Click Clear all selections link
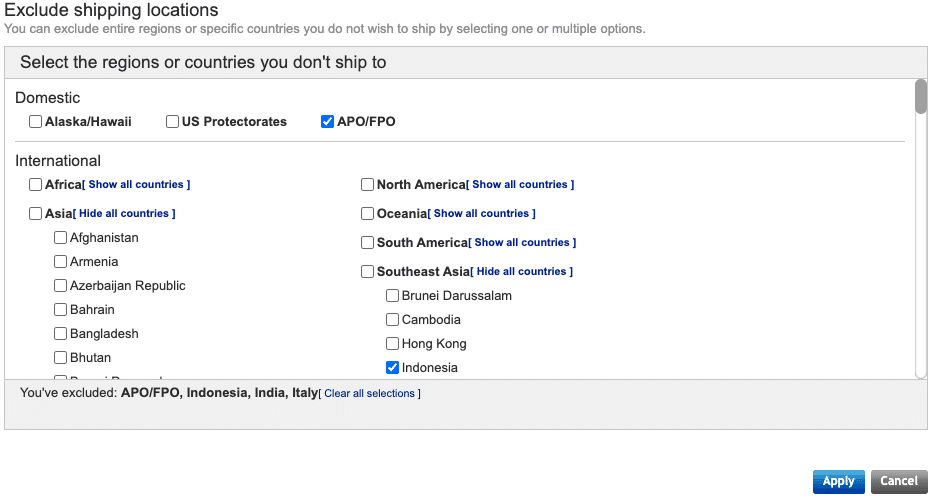The height and width of the screenshot is (499, 930). tap(369, 394)
